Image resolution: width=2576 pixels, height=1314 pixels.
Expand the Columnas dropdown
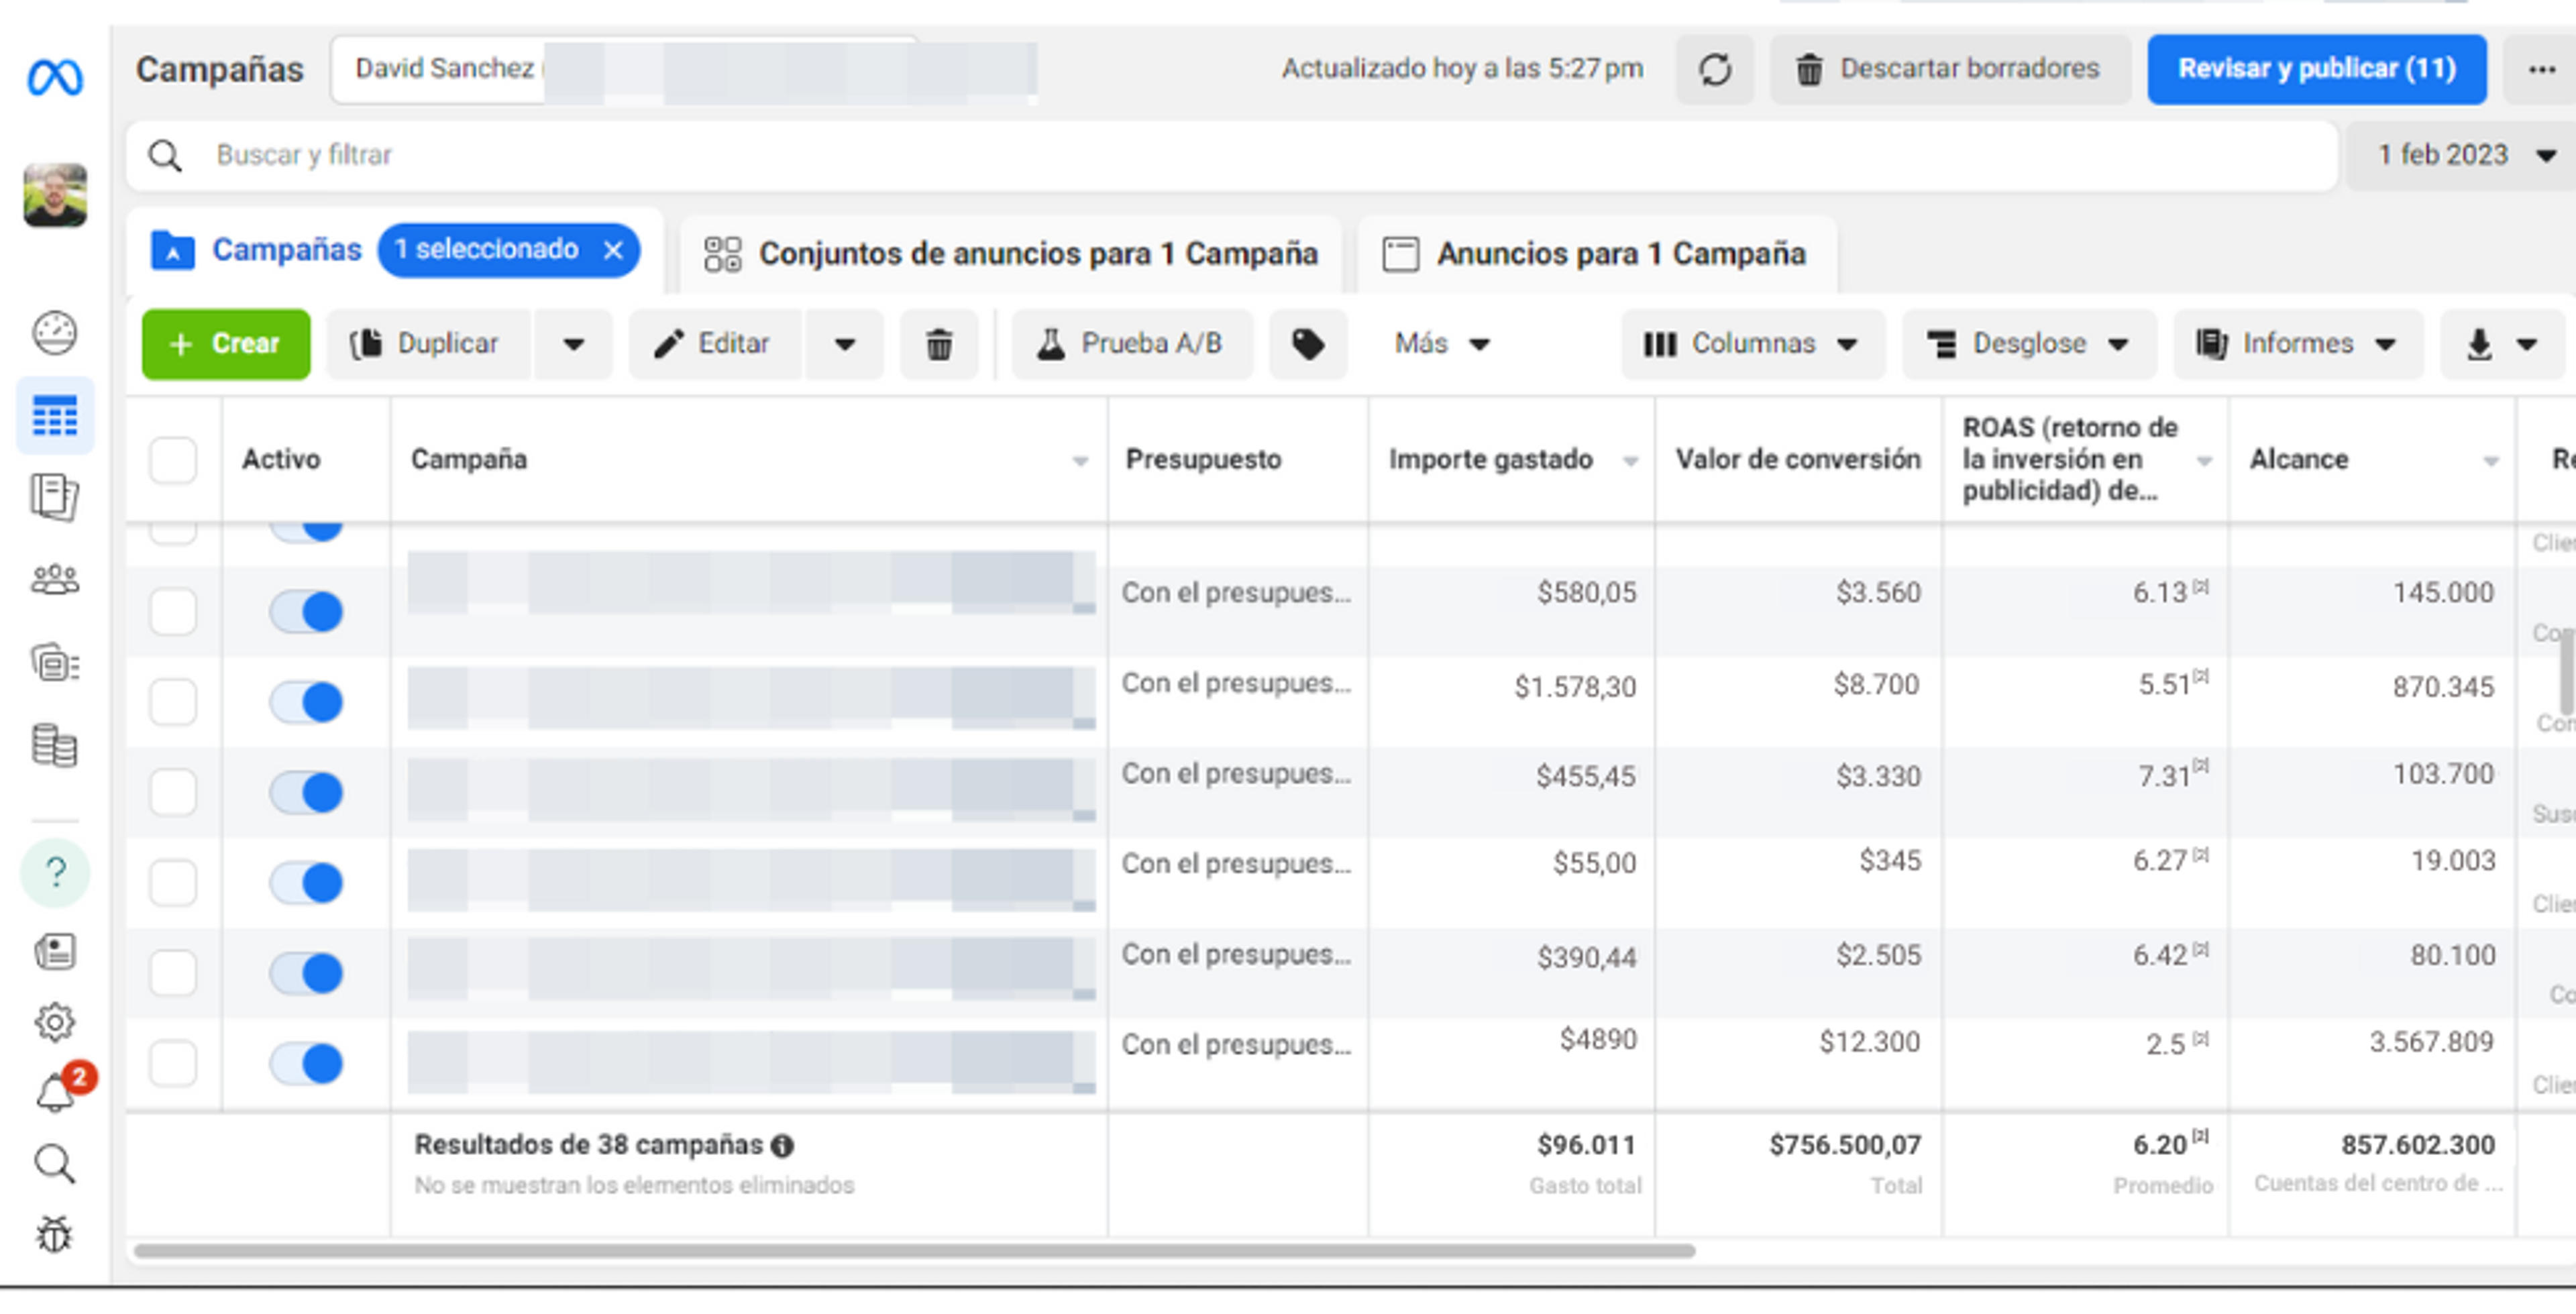(x=1753, y=344)
